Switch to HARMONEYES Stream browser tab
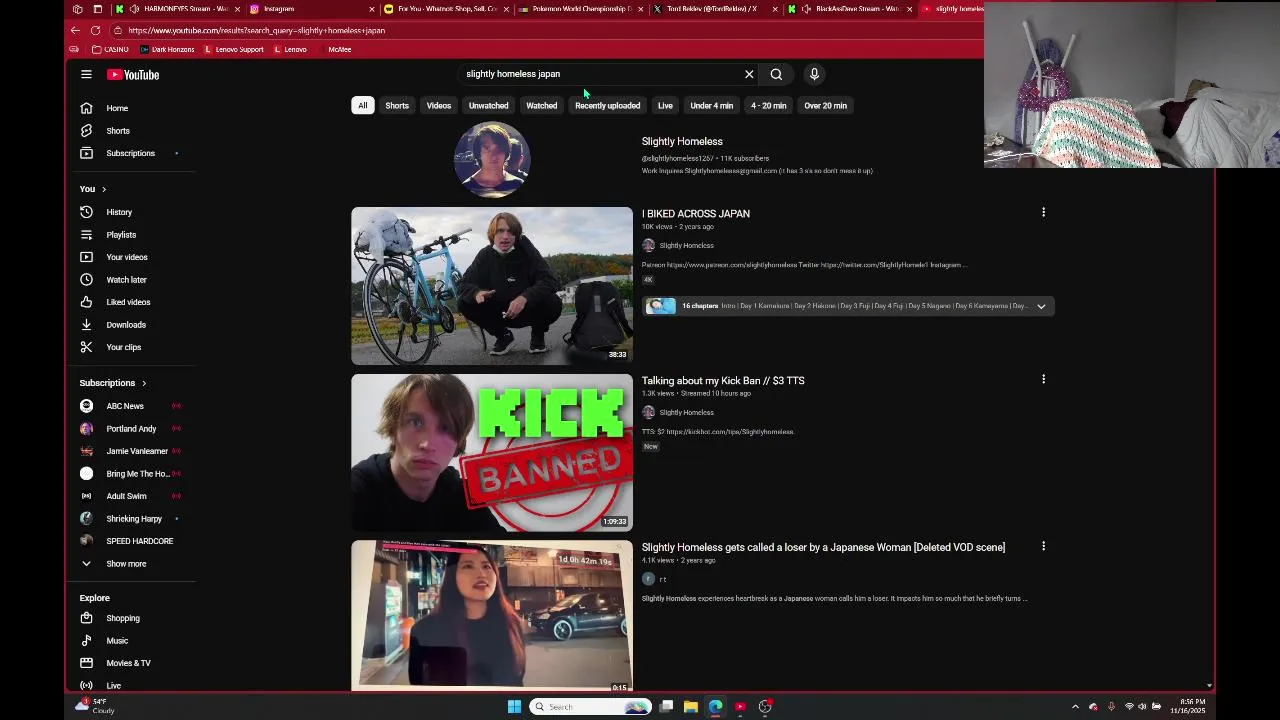The width and height of the screenshot is (1280, 720). click(x=178, y=9)
